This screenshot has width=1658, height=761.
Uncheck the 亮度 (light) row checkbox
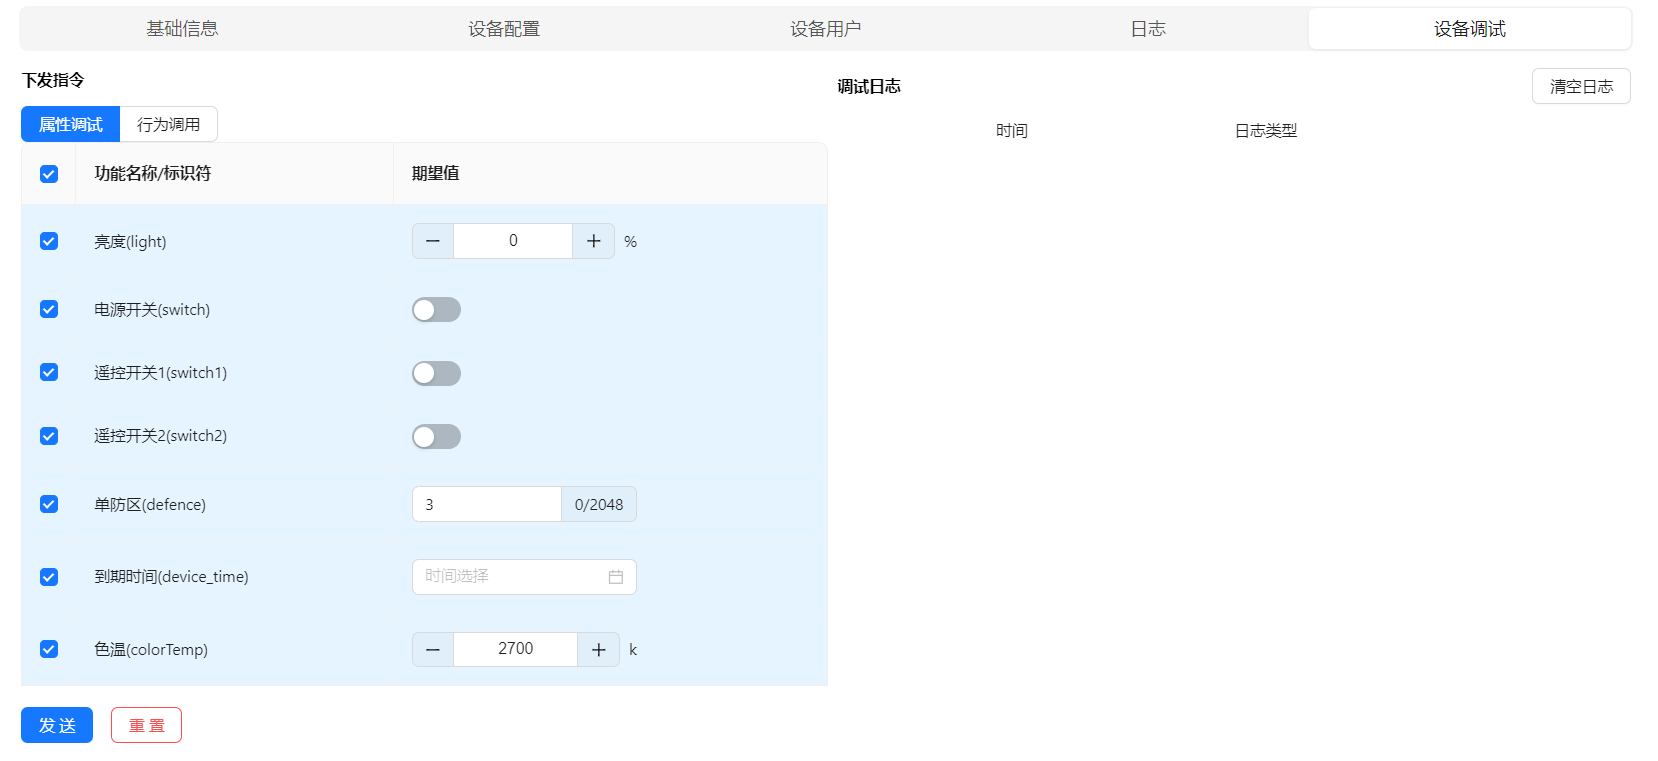point(49,241)
